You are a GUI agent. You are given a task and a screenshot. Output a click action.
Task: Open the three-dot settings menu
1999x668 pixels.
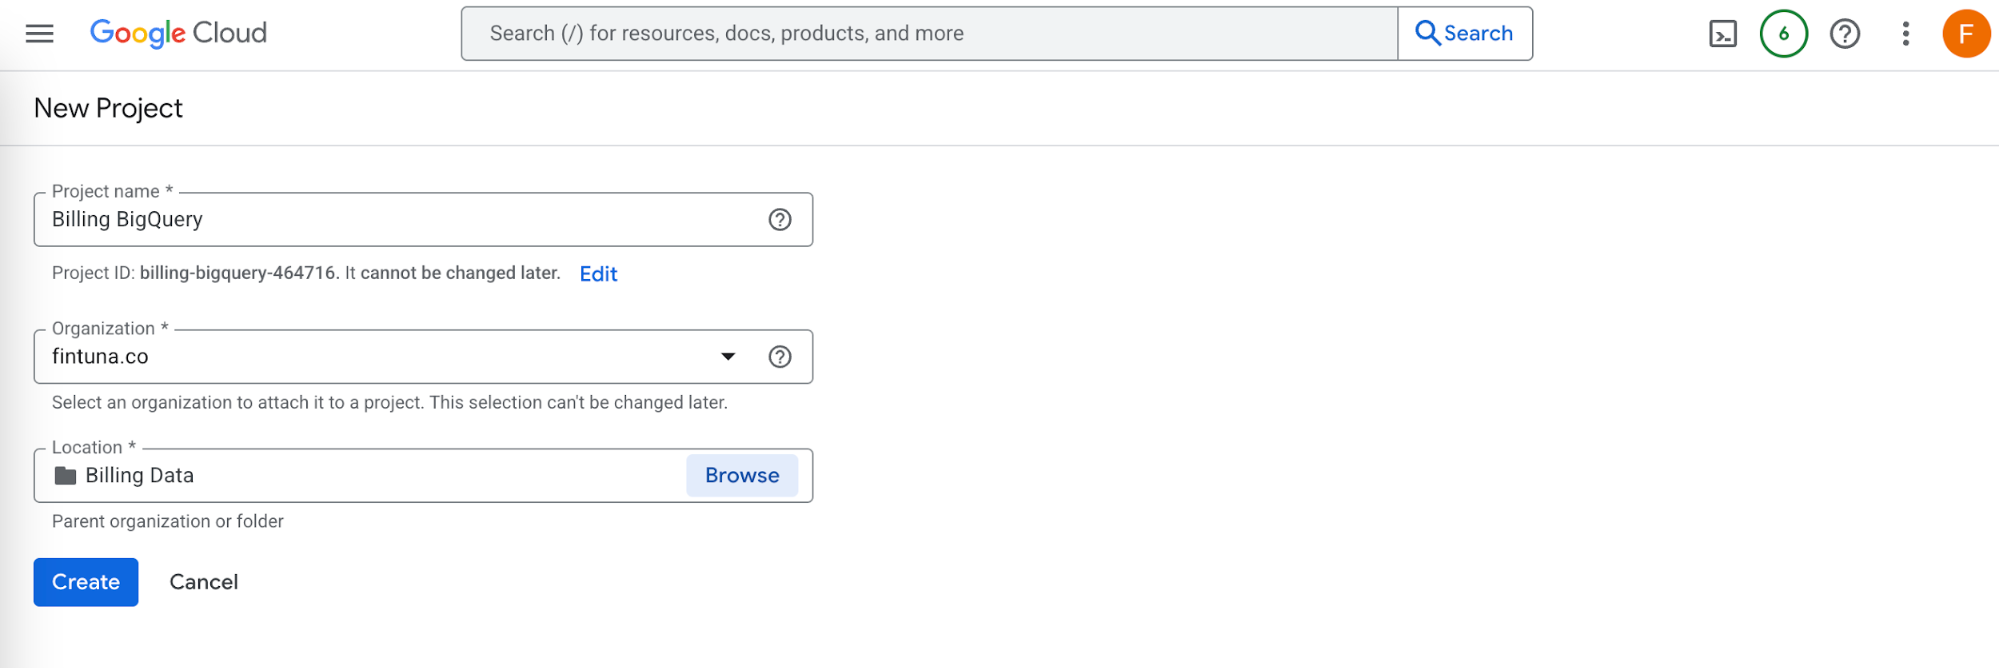(1906, 34)
